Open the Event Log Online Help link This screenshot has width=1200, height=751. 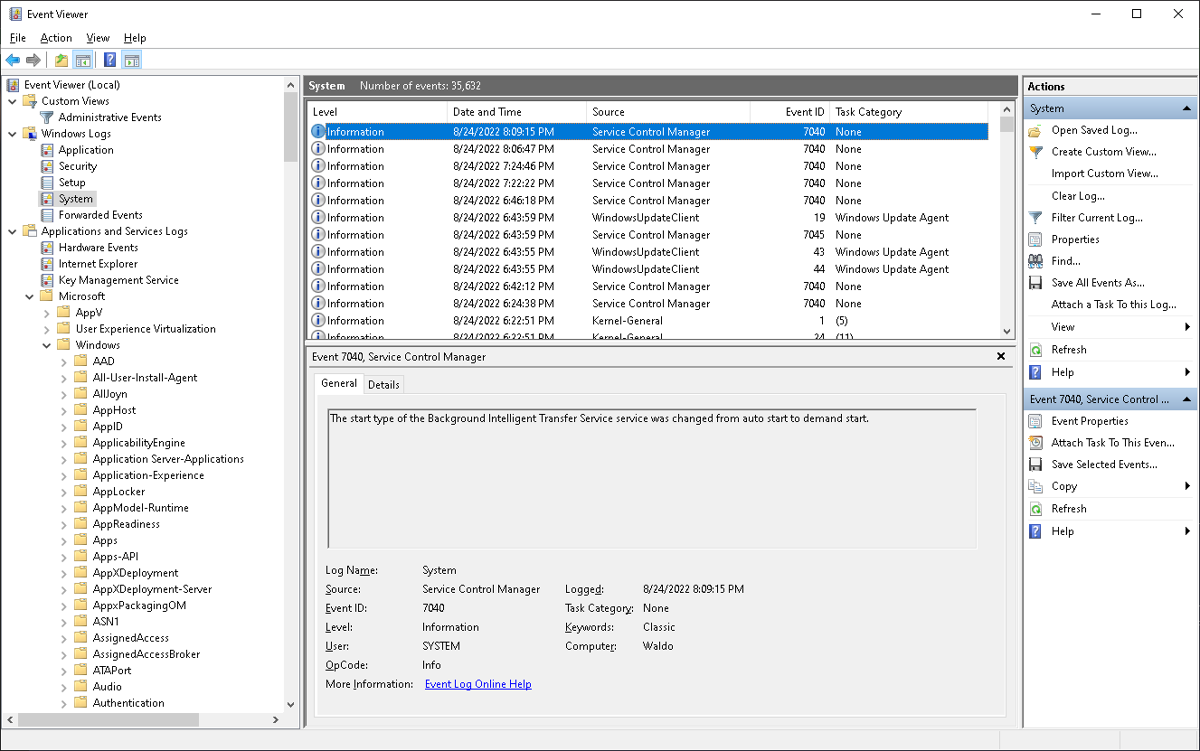477,684
